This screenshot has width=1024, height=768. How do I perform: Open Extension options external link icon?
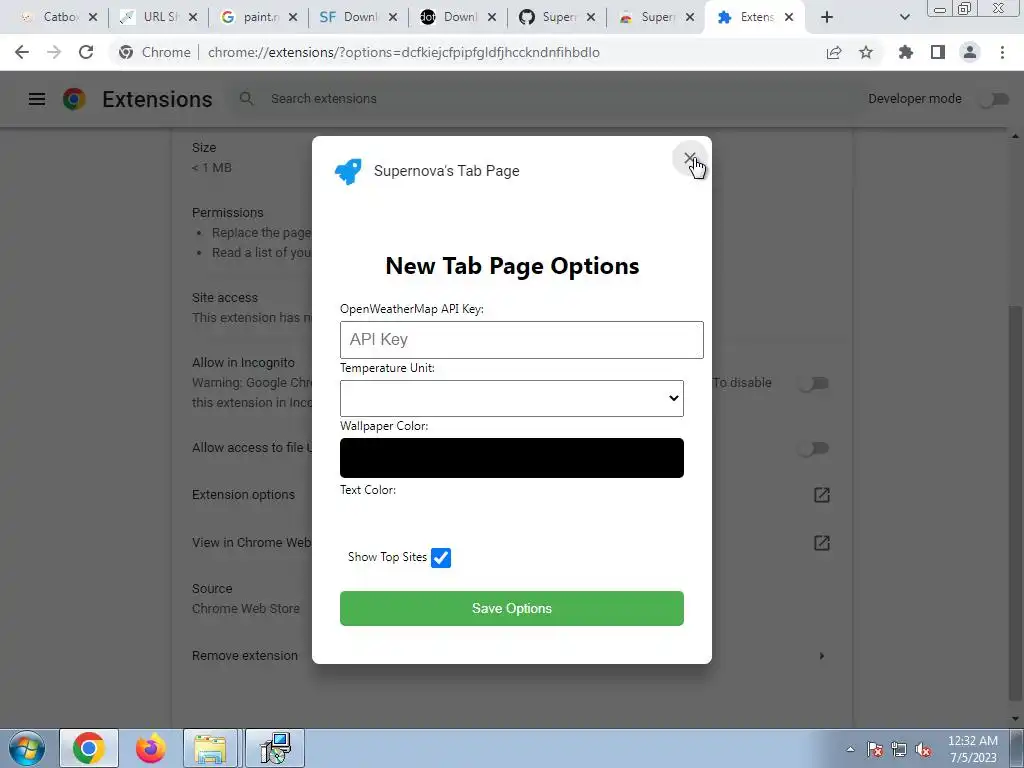click(822, 495)
